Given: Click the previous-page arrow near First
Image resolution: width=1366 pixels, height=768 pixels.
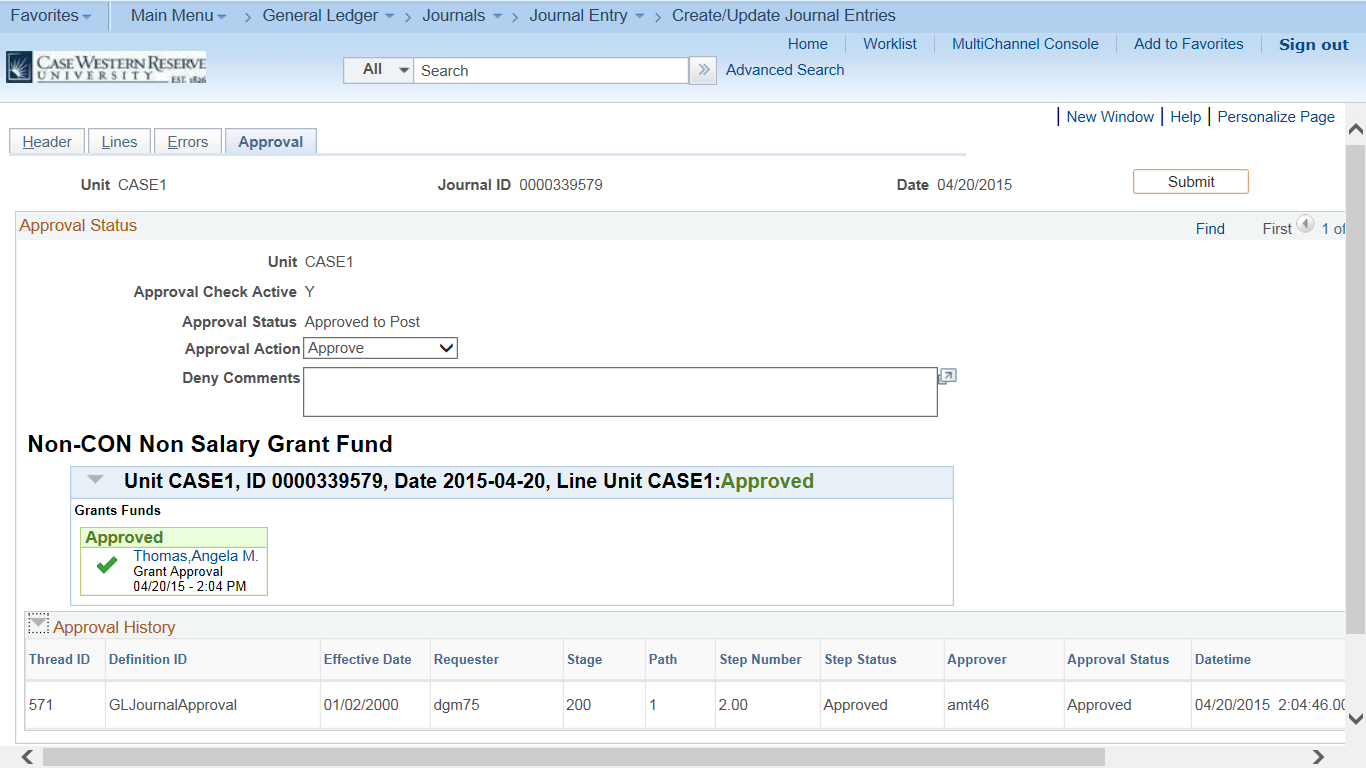Looking at the screenshot, I should click(x=1306, y=224).
